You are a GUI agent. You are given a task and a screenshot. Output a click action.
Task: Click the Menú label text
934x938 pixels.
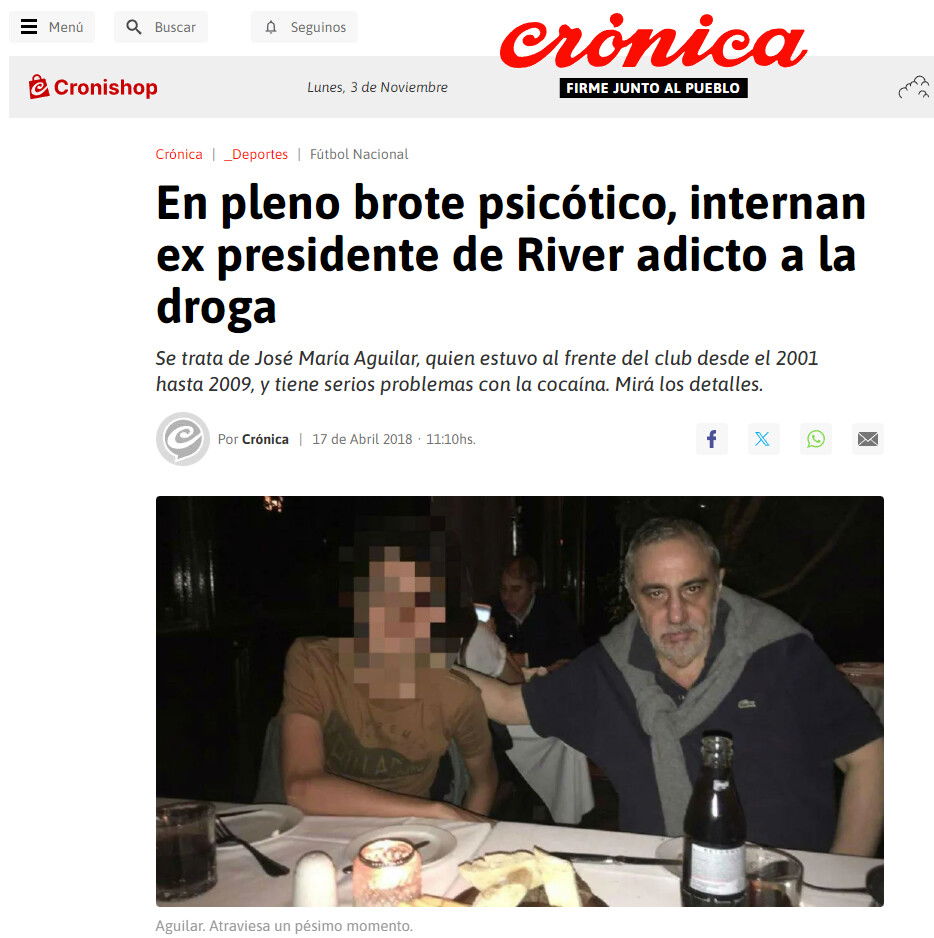(66, 27)
